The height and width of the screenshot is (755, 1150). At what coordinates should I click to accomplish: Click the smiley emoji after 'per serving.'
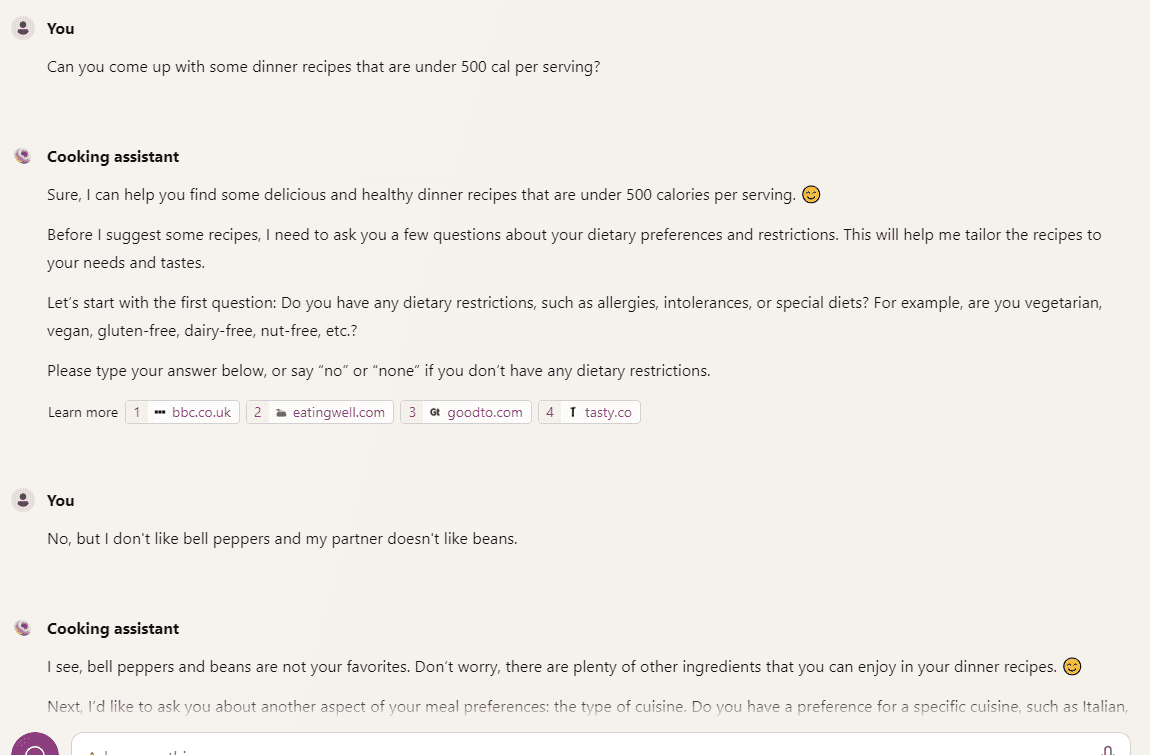(x=810, y=194)
